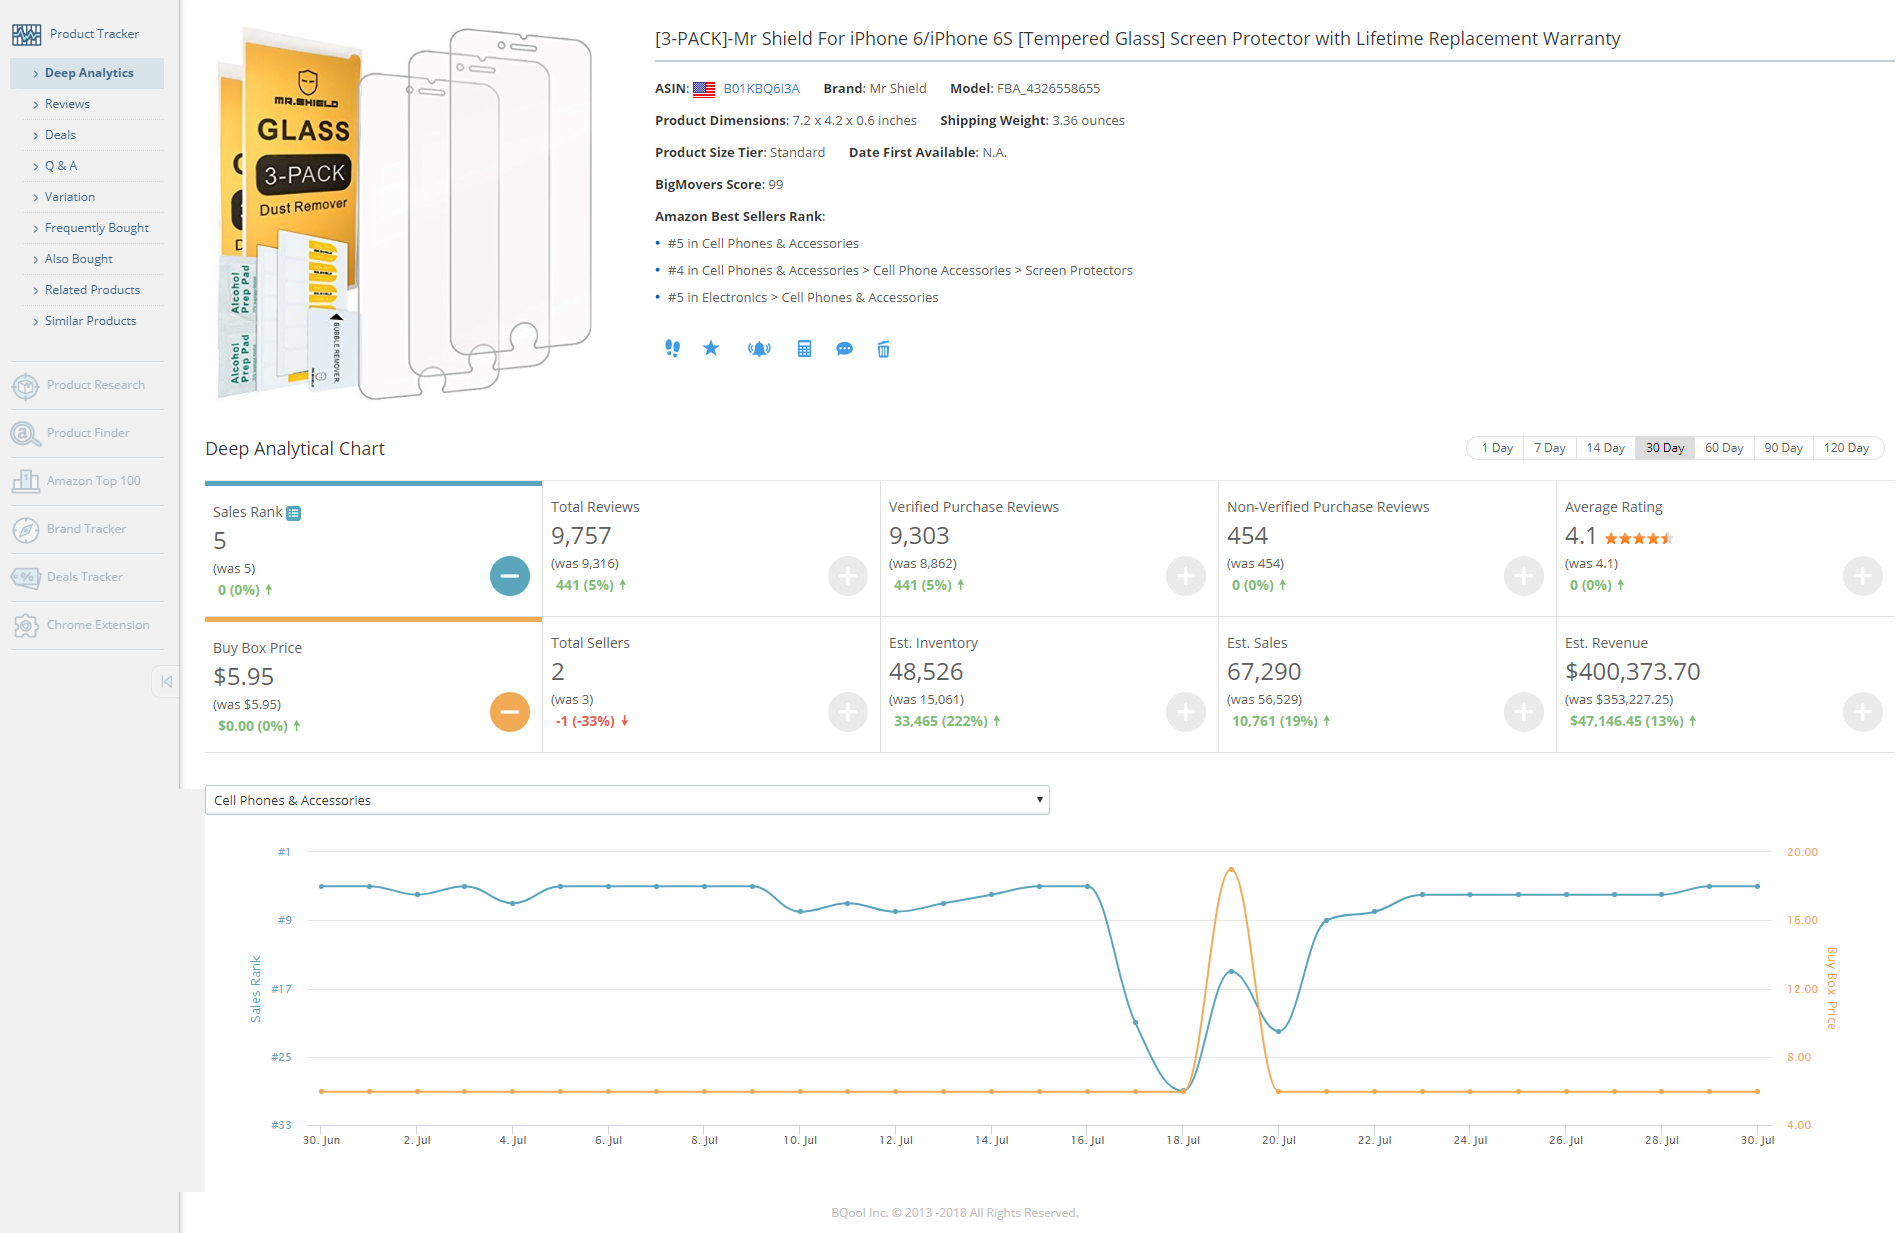Remove Buy Box Price from chart

click(510, 712)
